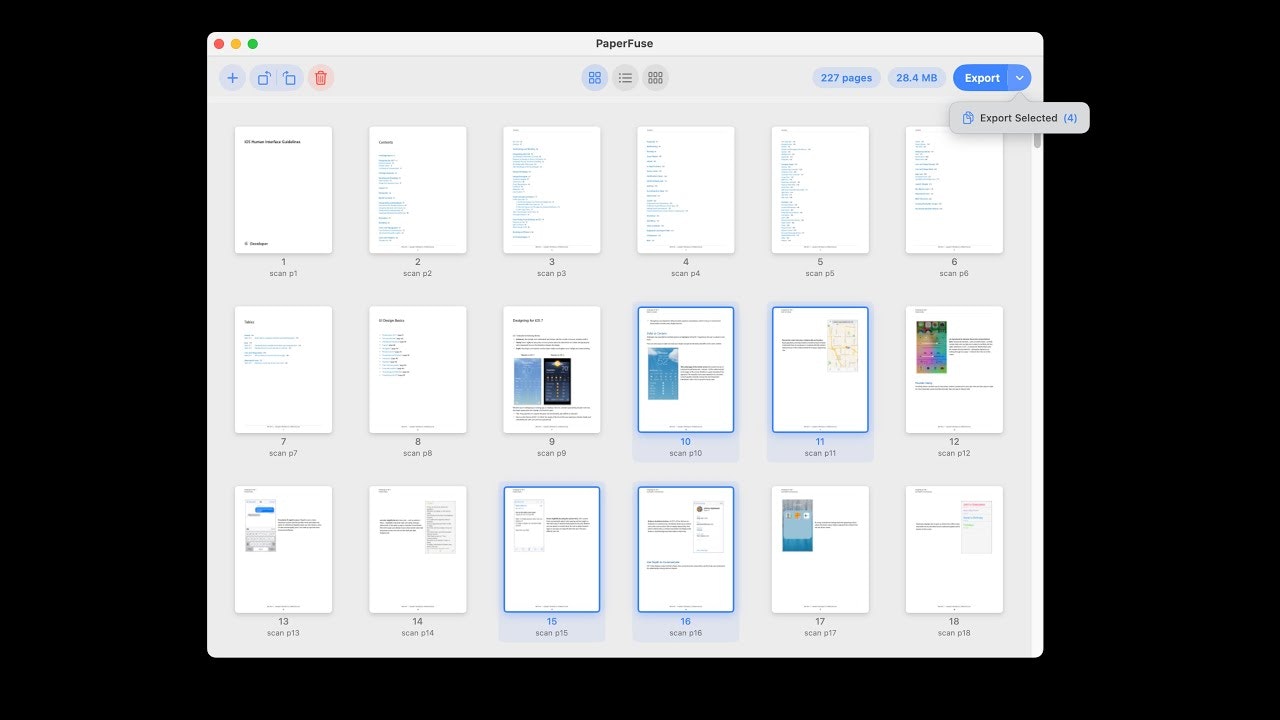
Task: Click the PaperFuse window title
Action: click(x=625, y=44)
